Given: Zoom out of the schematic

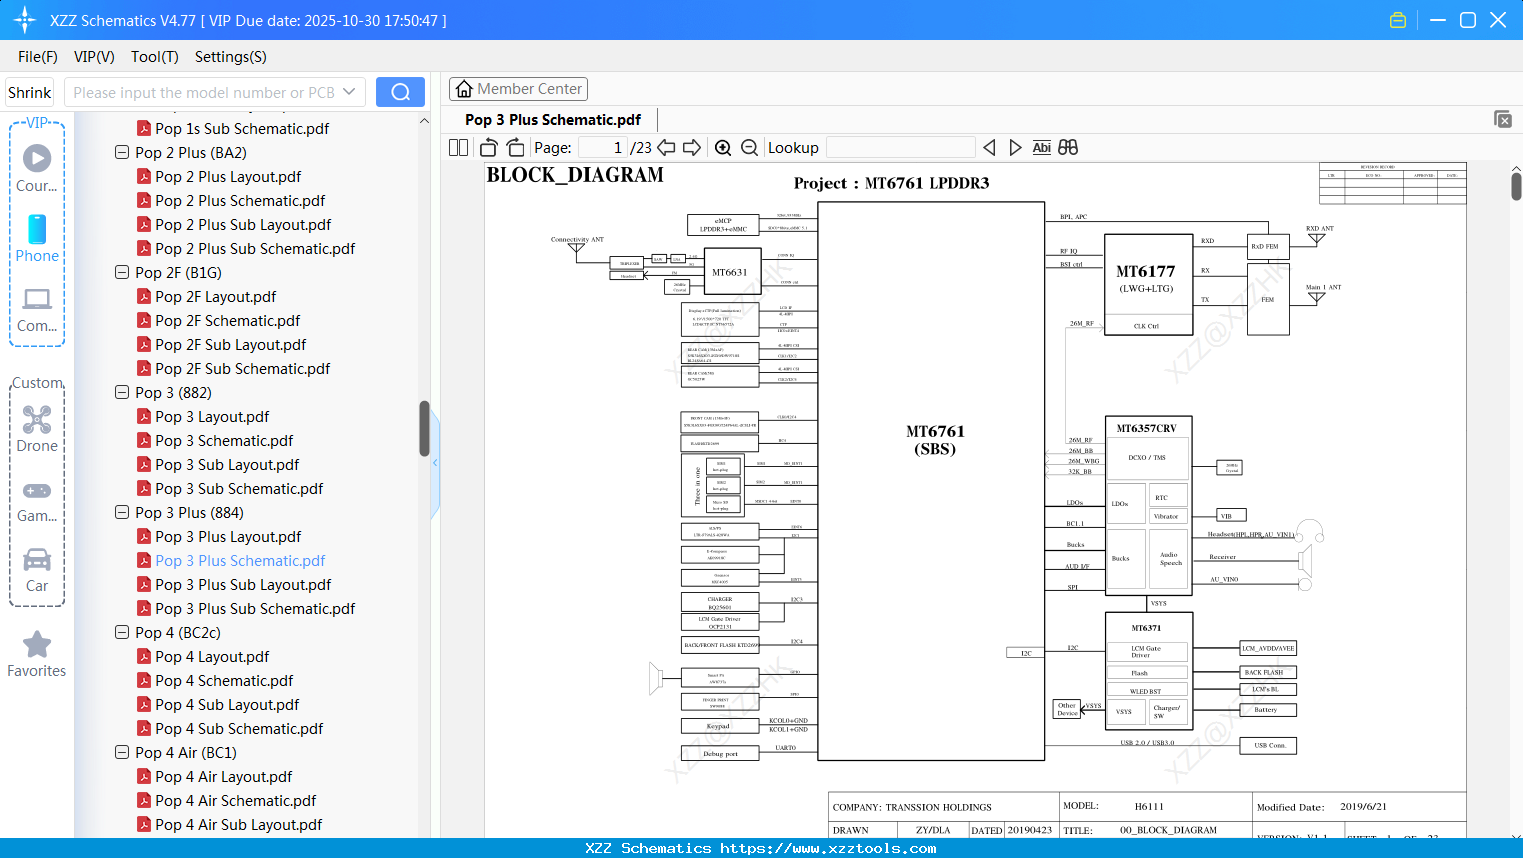Looking at the screenshot, I should 748,146.
